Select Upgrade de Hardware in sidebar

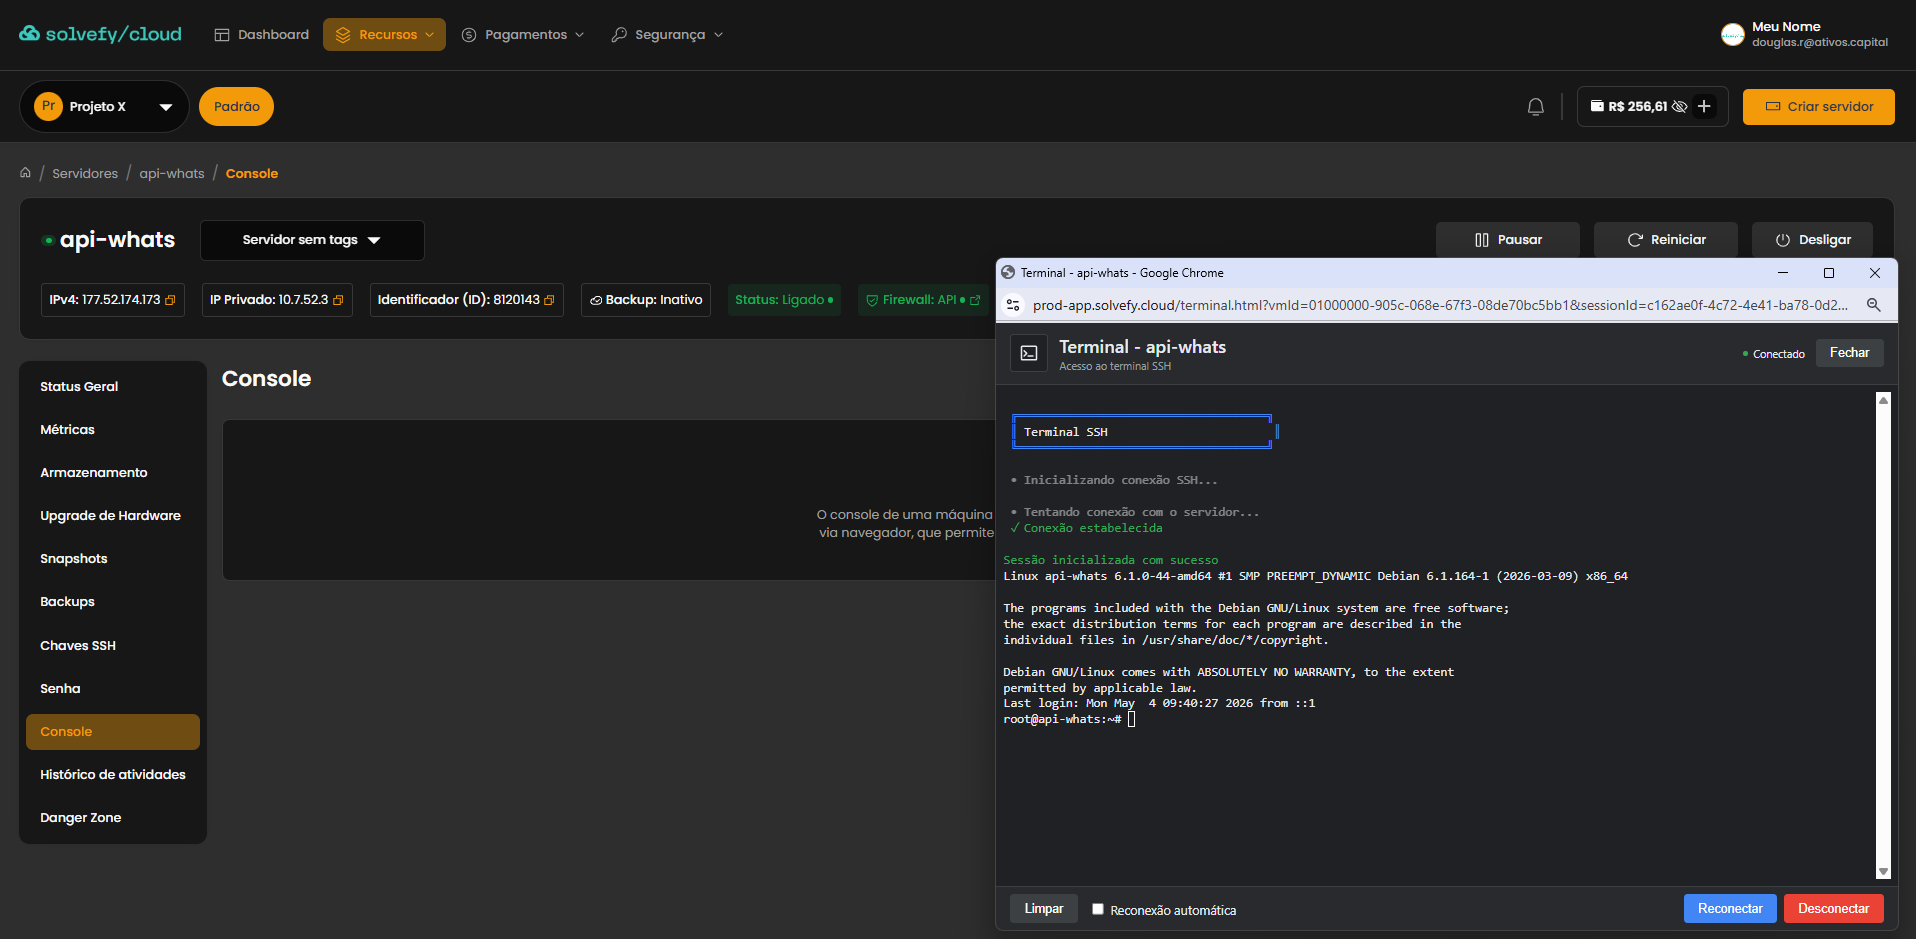(113, 515)
